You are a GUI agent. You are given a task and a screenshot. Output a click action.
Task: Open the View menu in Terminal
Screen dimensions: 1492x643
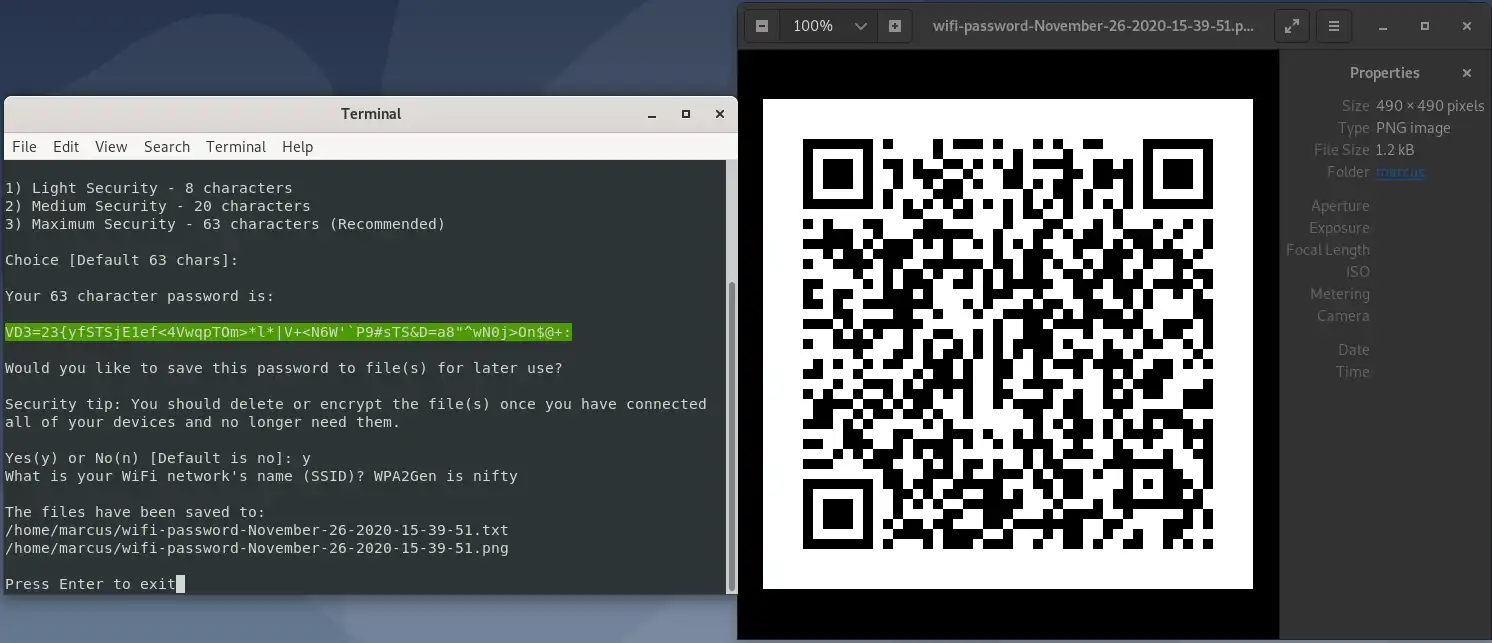[x=111, y=146]
